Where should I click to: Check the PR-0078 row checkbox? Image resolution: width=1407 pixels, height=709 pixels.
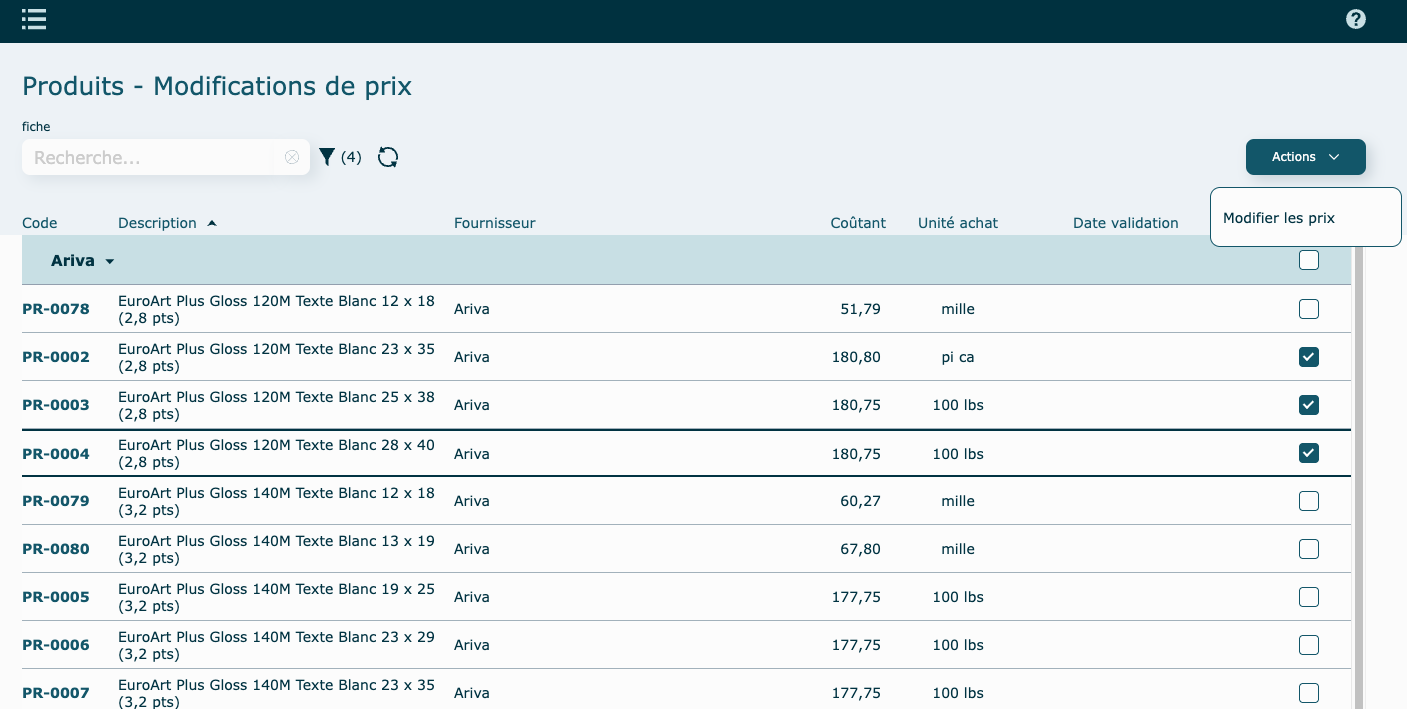tap(1308, 309)
